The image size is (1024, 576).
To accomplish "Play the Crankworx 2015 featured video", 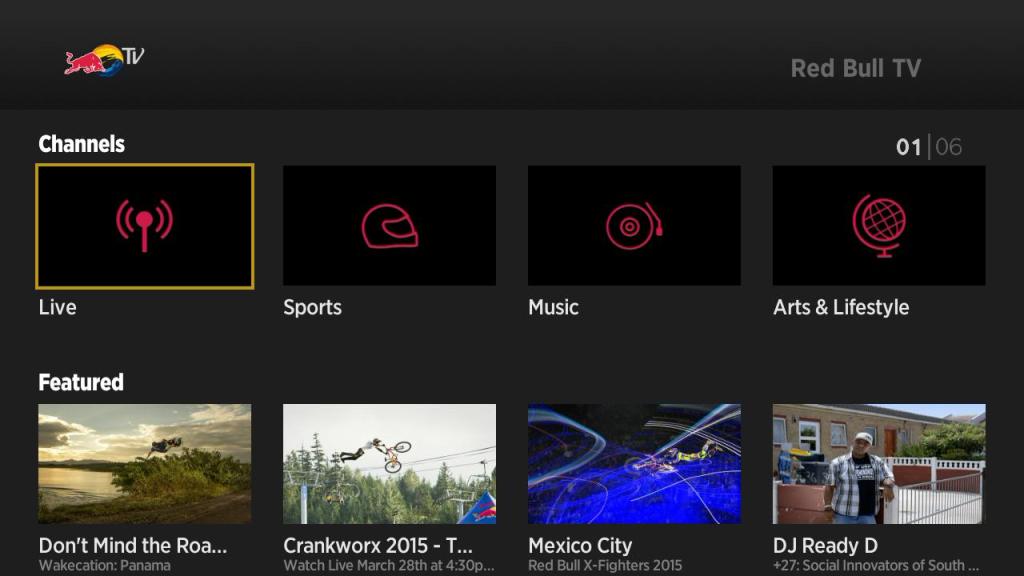I will pyautogui.click(x=389, y=463).
